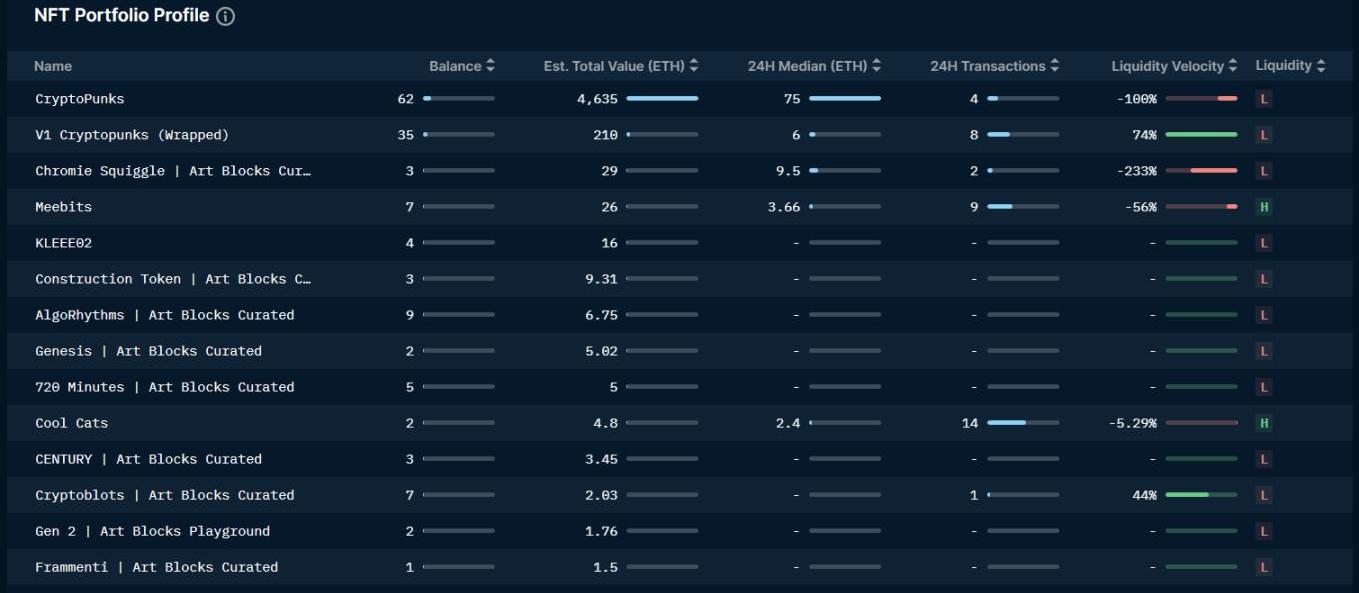Click the info icon beside NFT Portfolio Profile
Screen dimensions: 1359x593
225,16
